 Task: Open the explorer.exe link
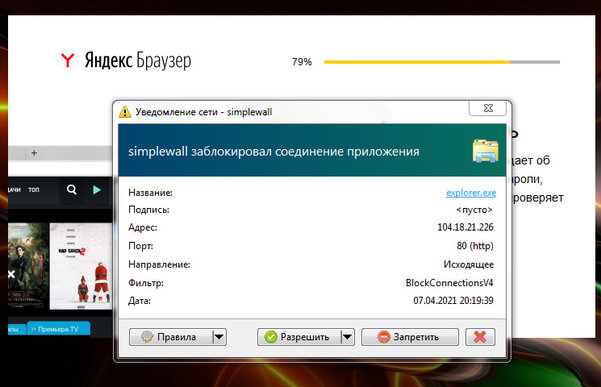(x=471, y=193)
